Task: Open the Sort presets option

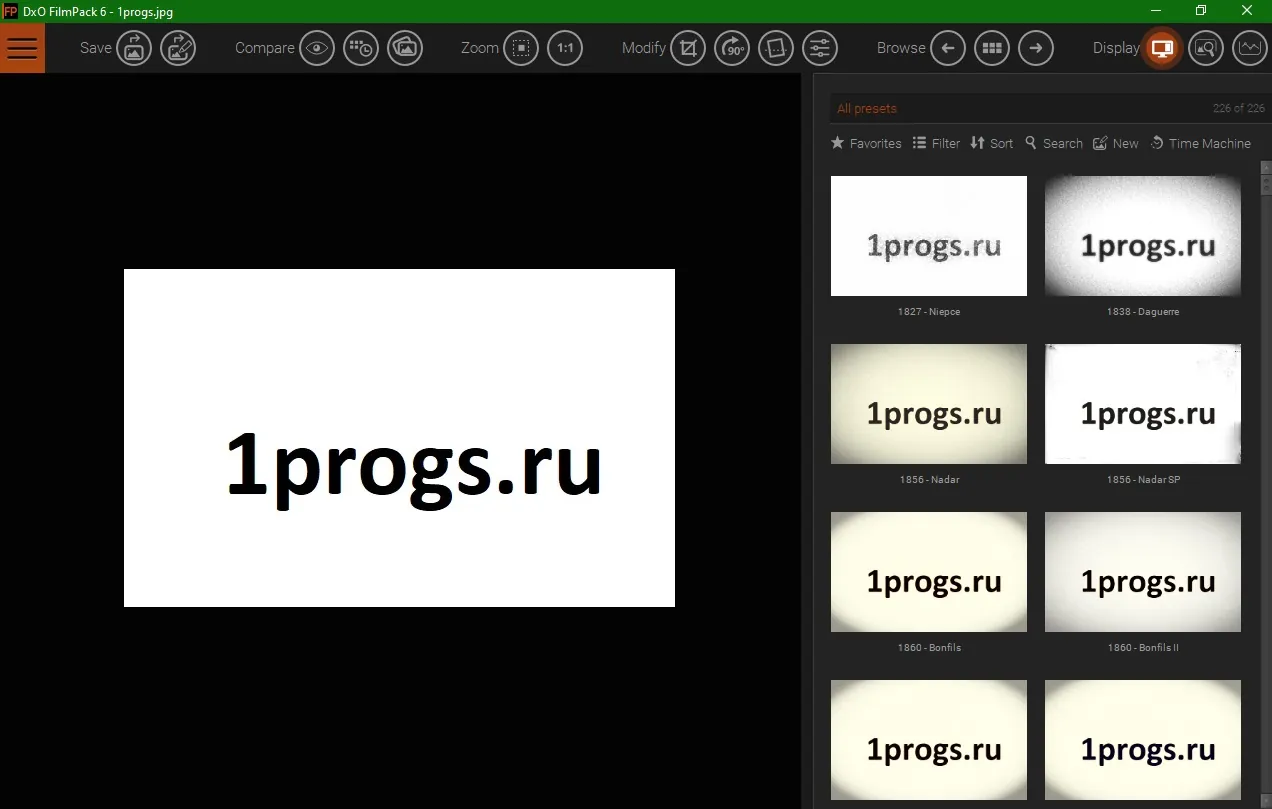Action: coord(992,143)
